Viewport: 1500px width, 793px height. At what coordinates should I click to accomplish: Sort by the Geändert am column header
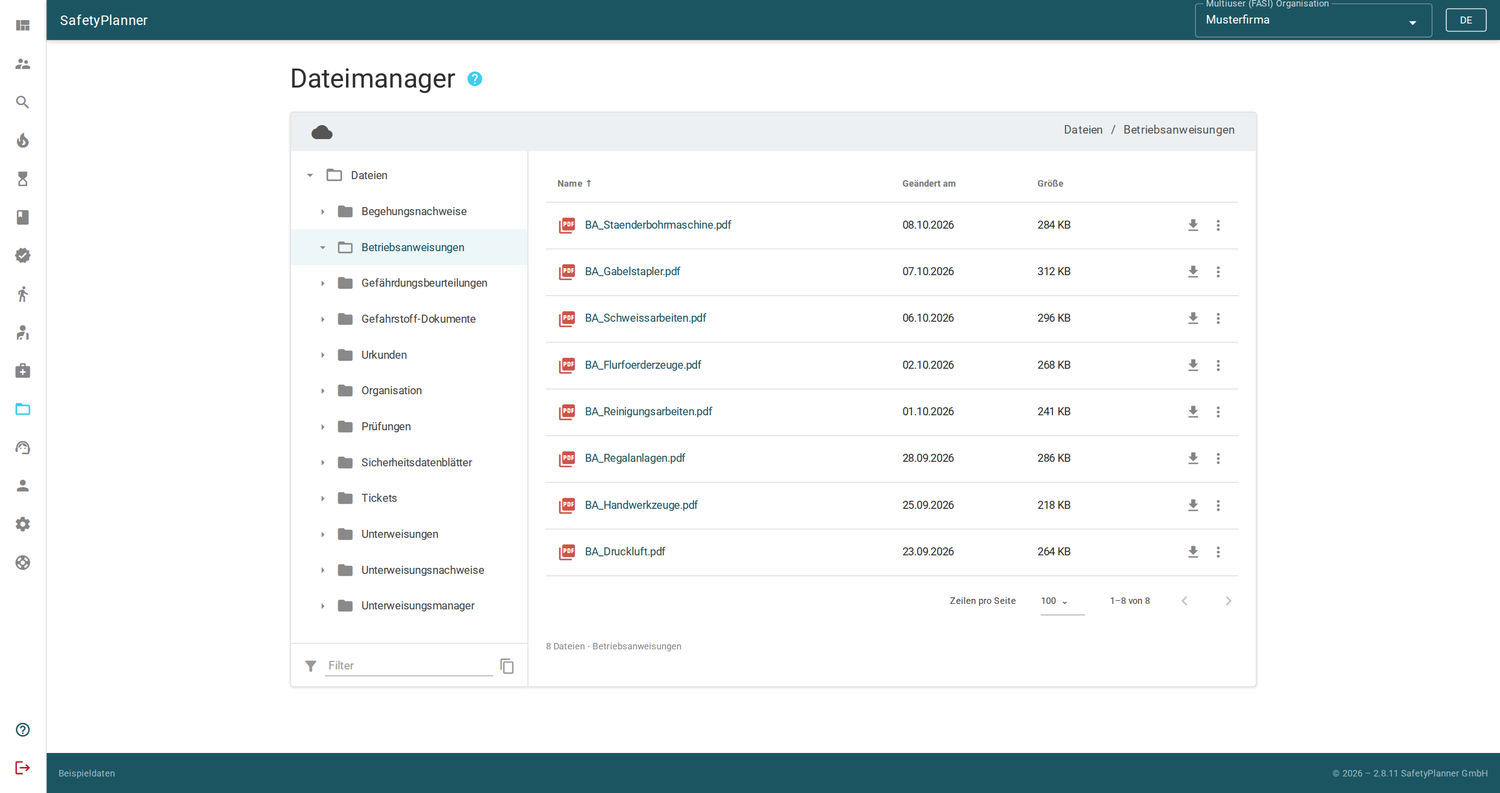pyautogui.click(x=929, y=183)
